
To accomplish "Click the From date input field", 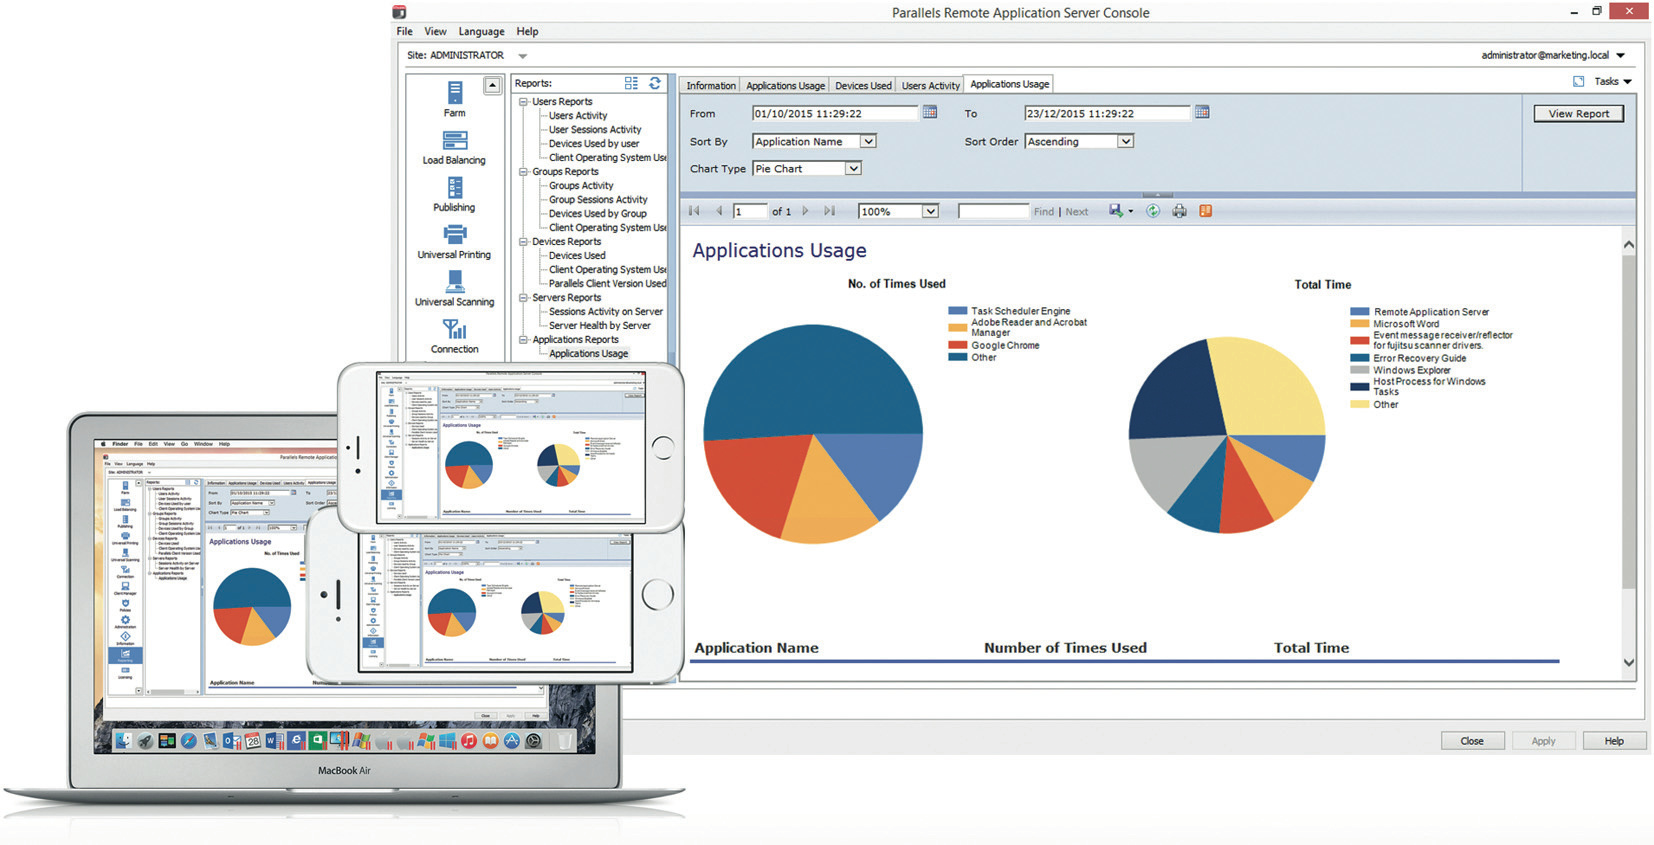I will tap(835, 113).
